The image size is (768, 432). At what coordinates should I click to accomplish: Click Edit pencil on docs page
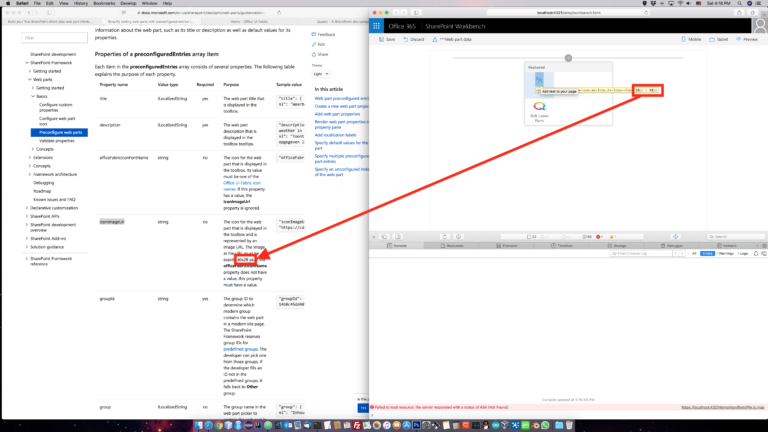(318, 44)
